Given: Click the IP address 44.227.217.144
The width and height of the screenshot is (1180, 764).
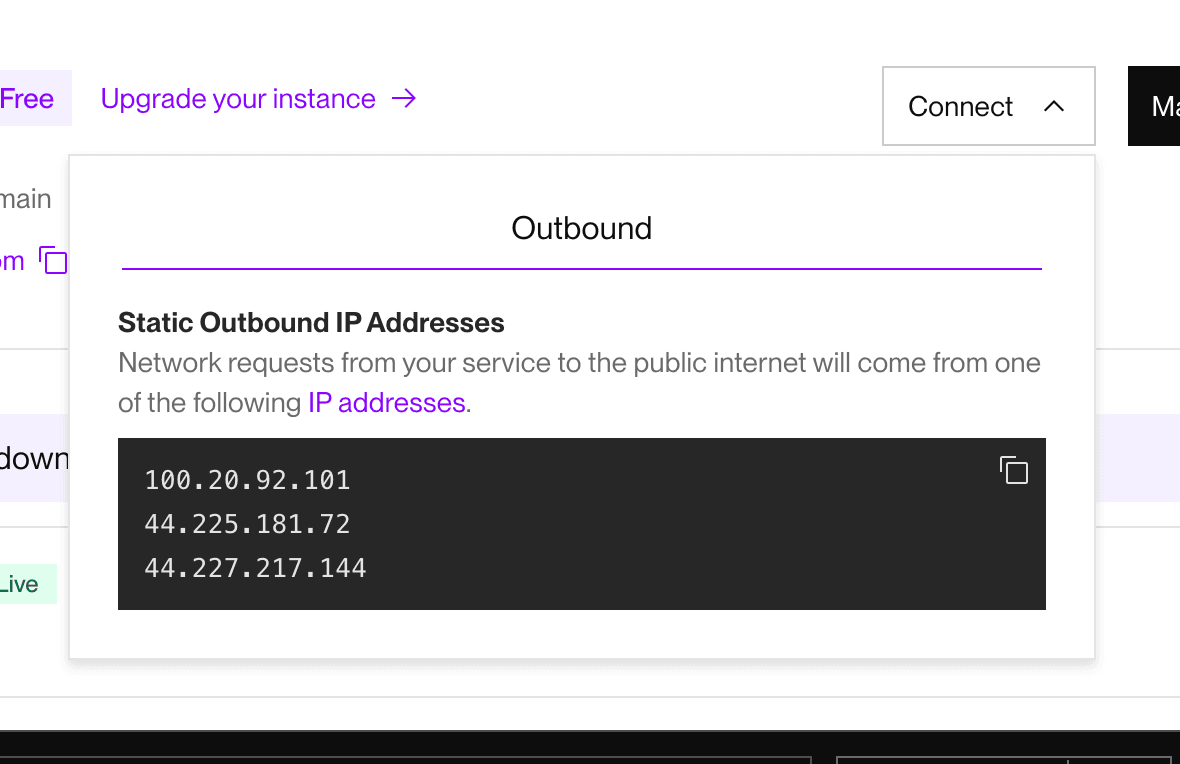Looking at the screenshot, I should 255,568.
